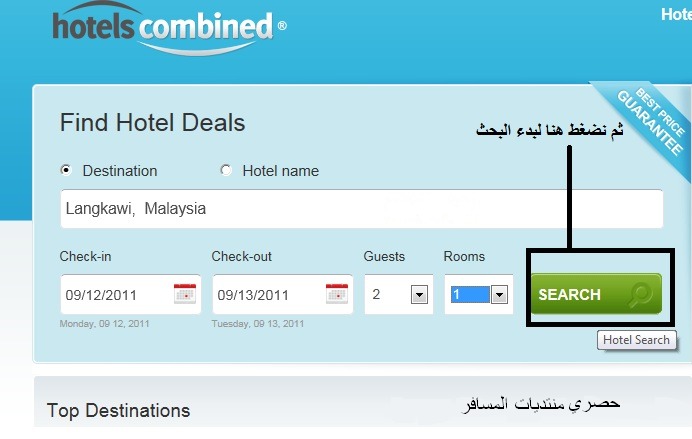
Task: Click the hotelscombined logo
Action: click(164, 25)
